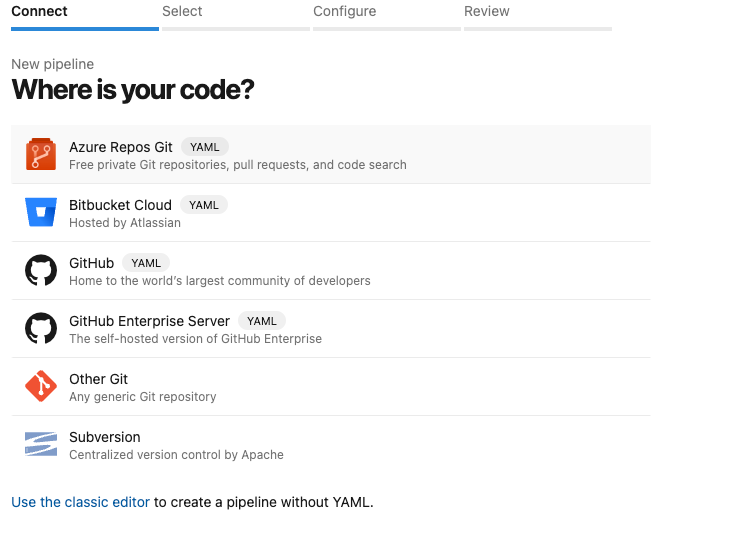Click the YAML badge next to GitHub
This screenshot has height=539, width=732.
146,263
